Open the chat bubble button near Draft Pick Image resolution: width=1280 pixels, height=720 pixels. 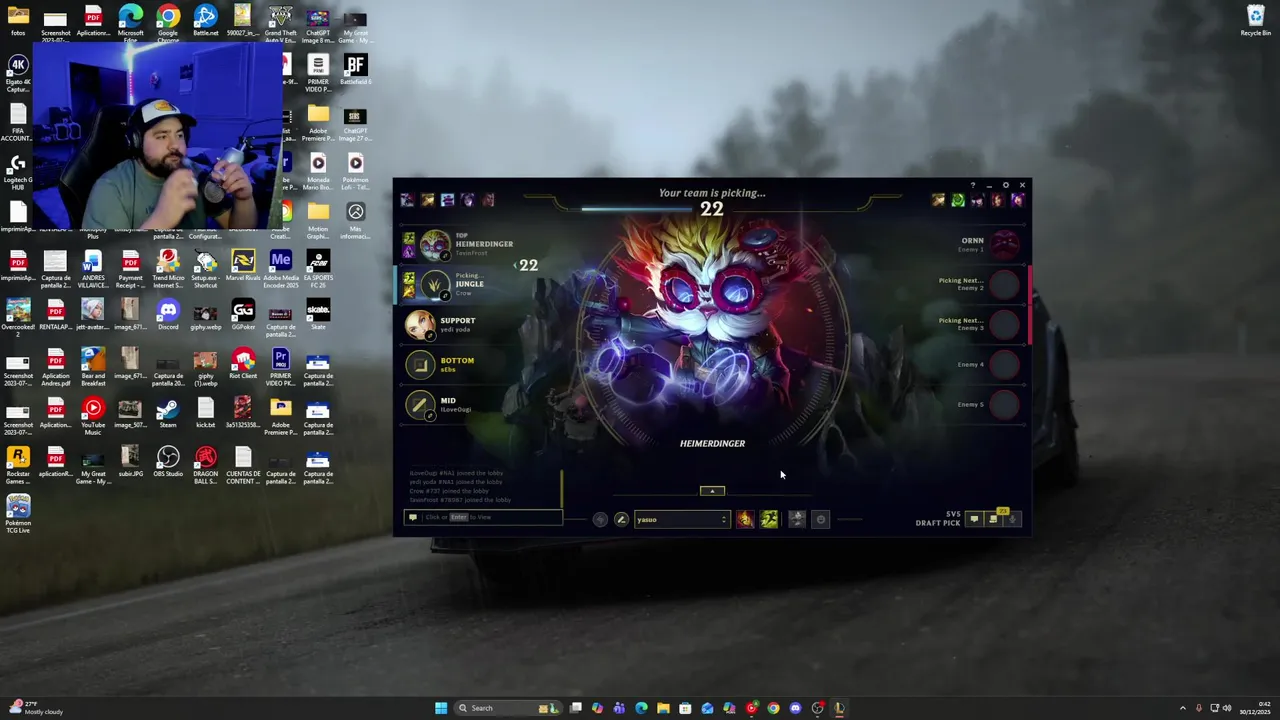tap(974, 519)
